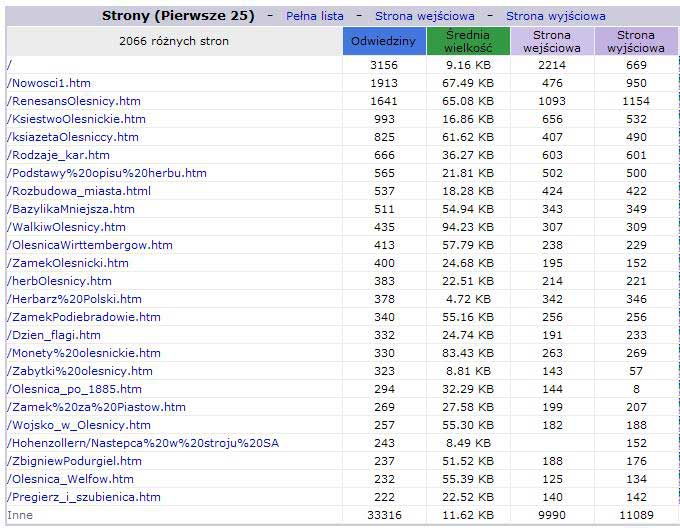The height and width of the screenshot is (531, 680).
Task: Open the /ZamekOlesnicki.htm link
Action: [x=67, y=263]
